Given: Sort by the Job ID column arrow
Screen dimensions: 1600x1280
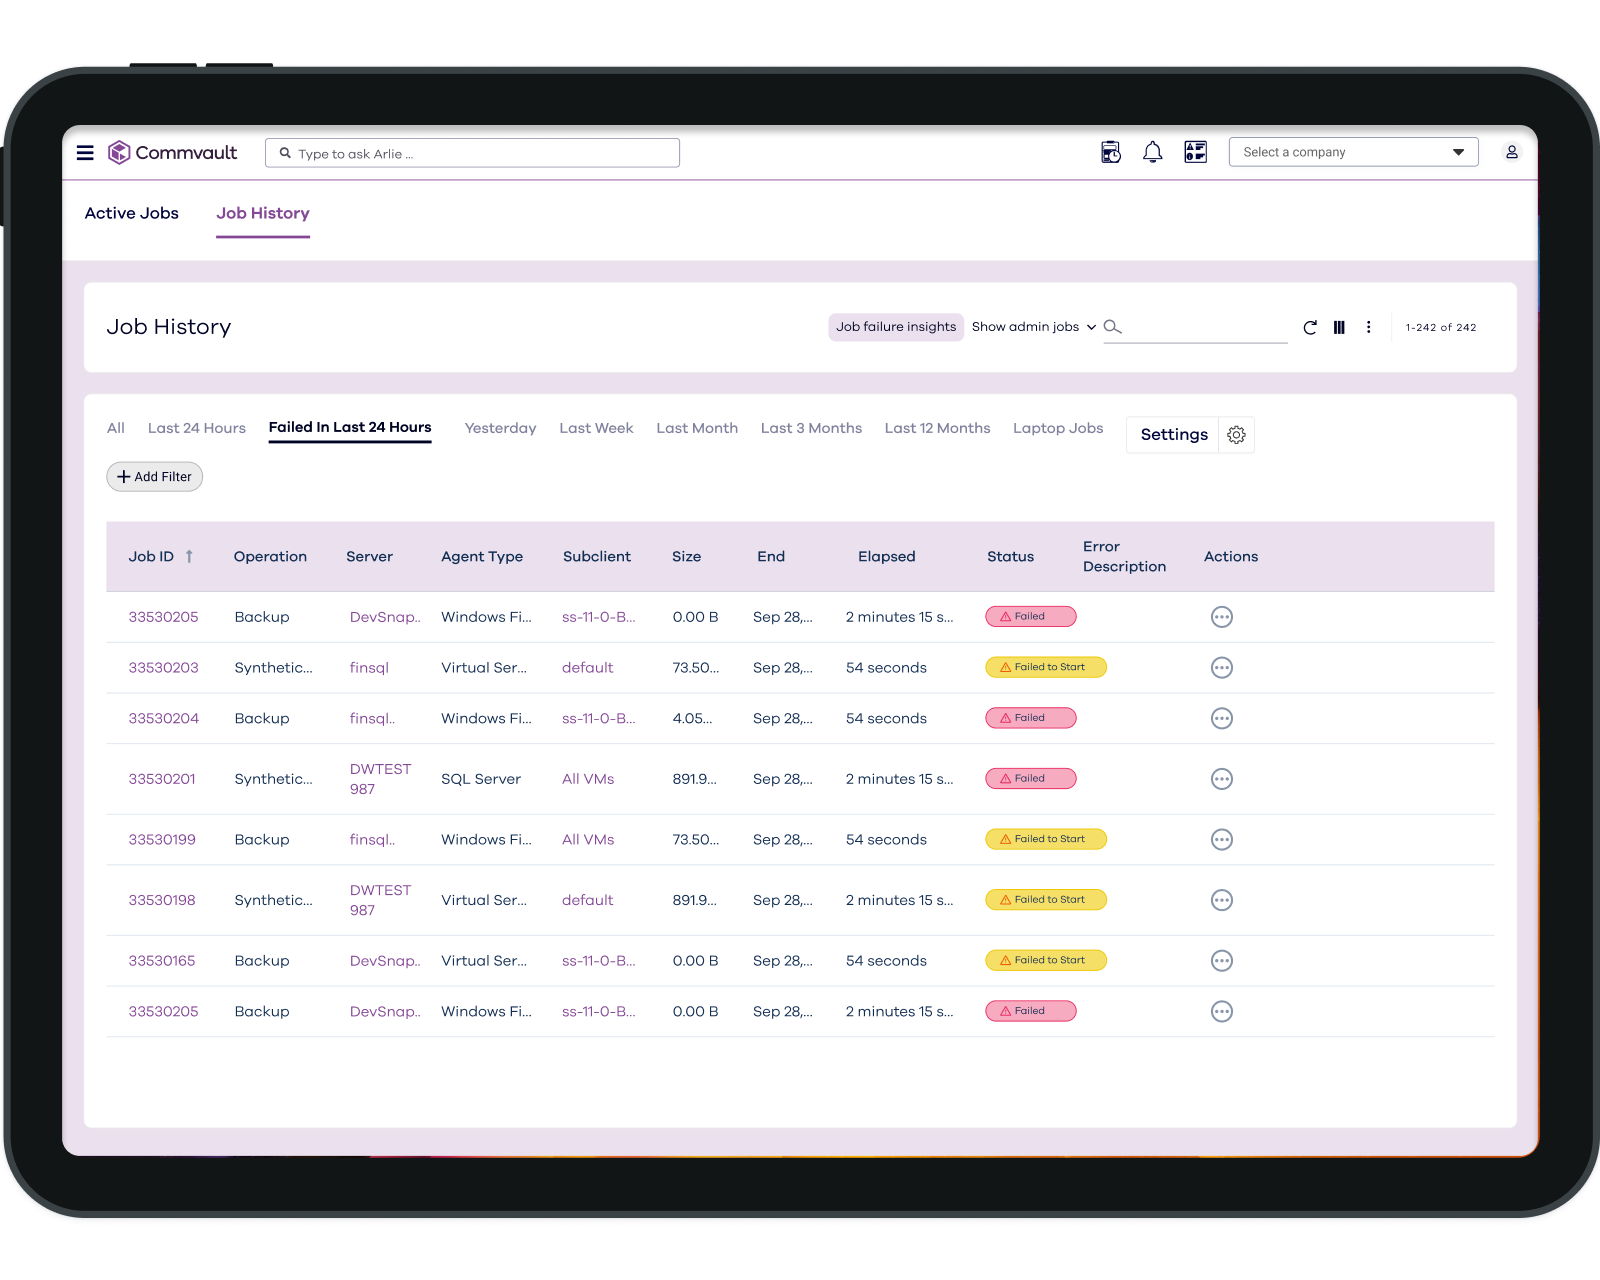Looking at the screenshot, I should 189,557.
